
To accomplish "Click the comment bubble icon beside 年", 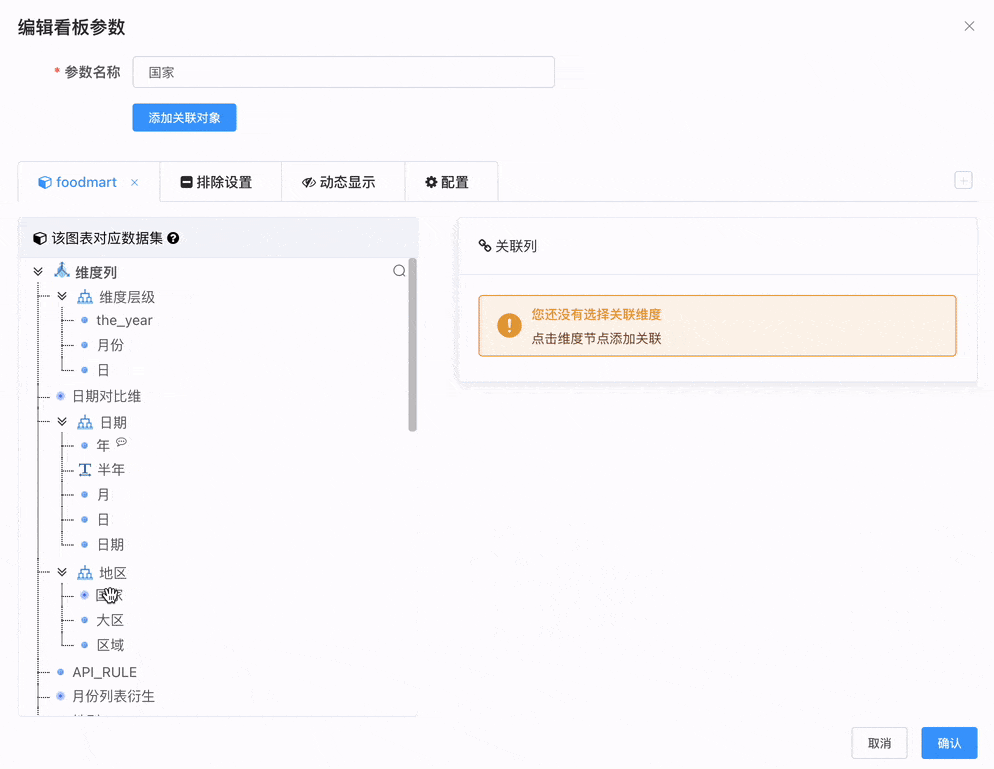I will (x=122, y=441).
